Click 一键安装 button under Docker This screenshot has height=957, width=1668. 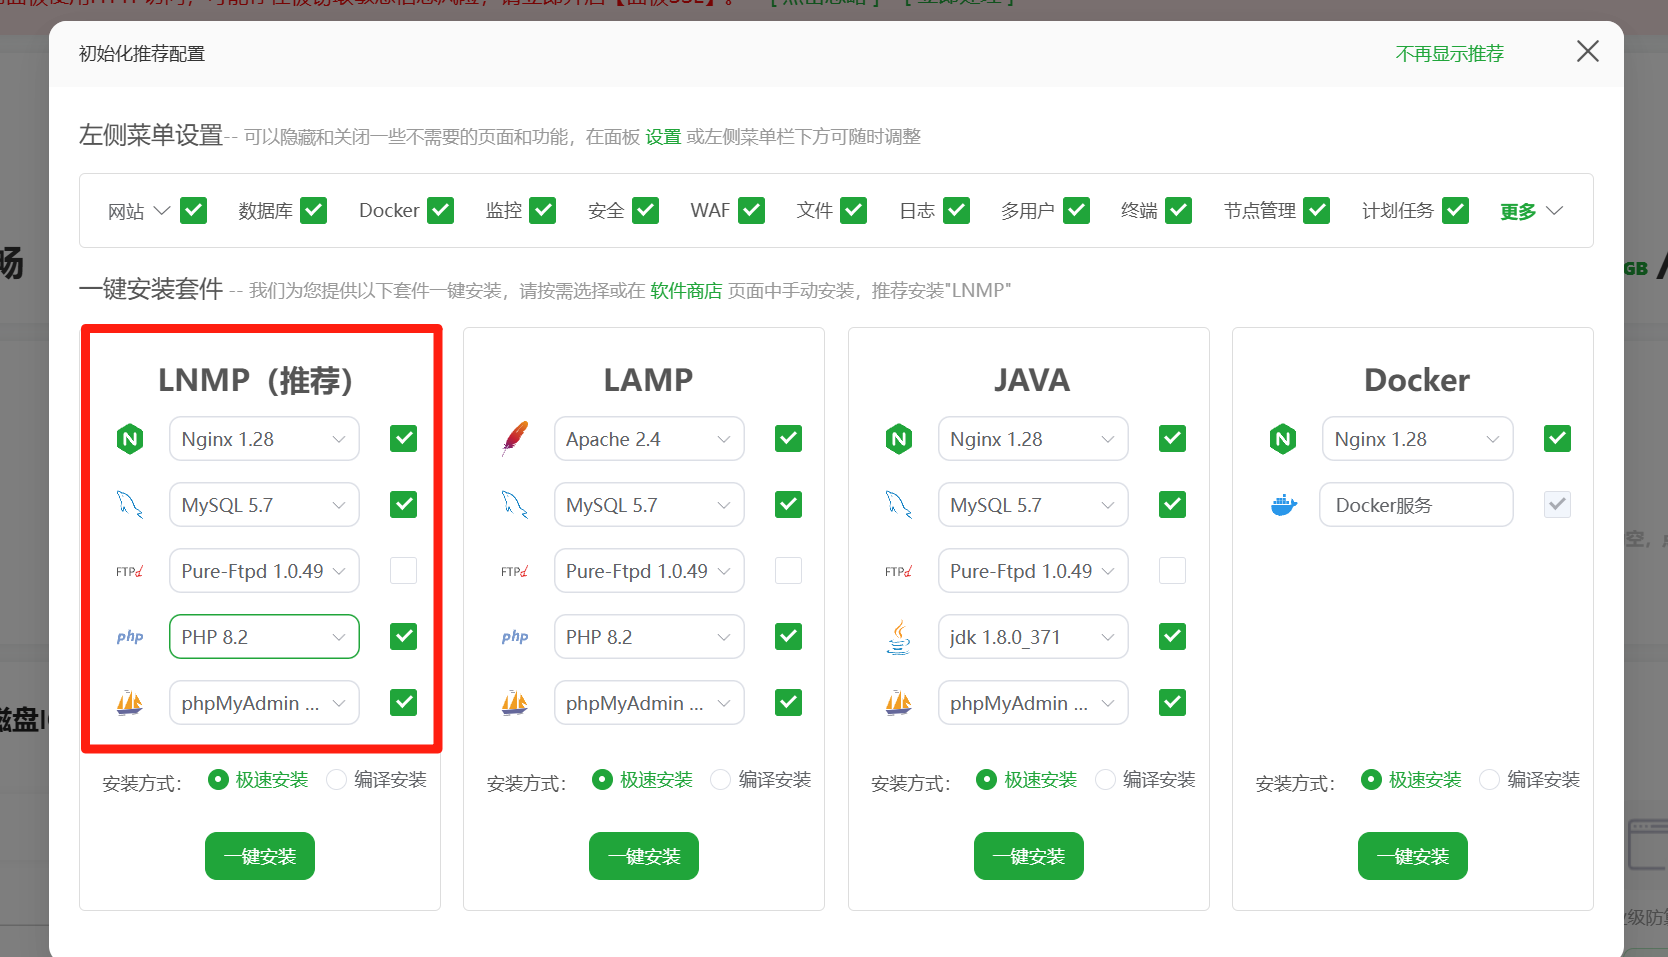tap(1413, 856)
